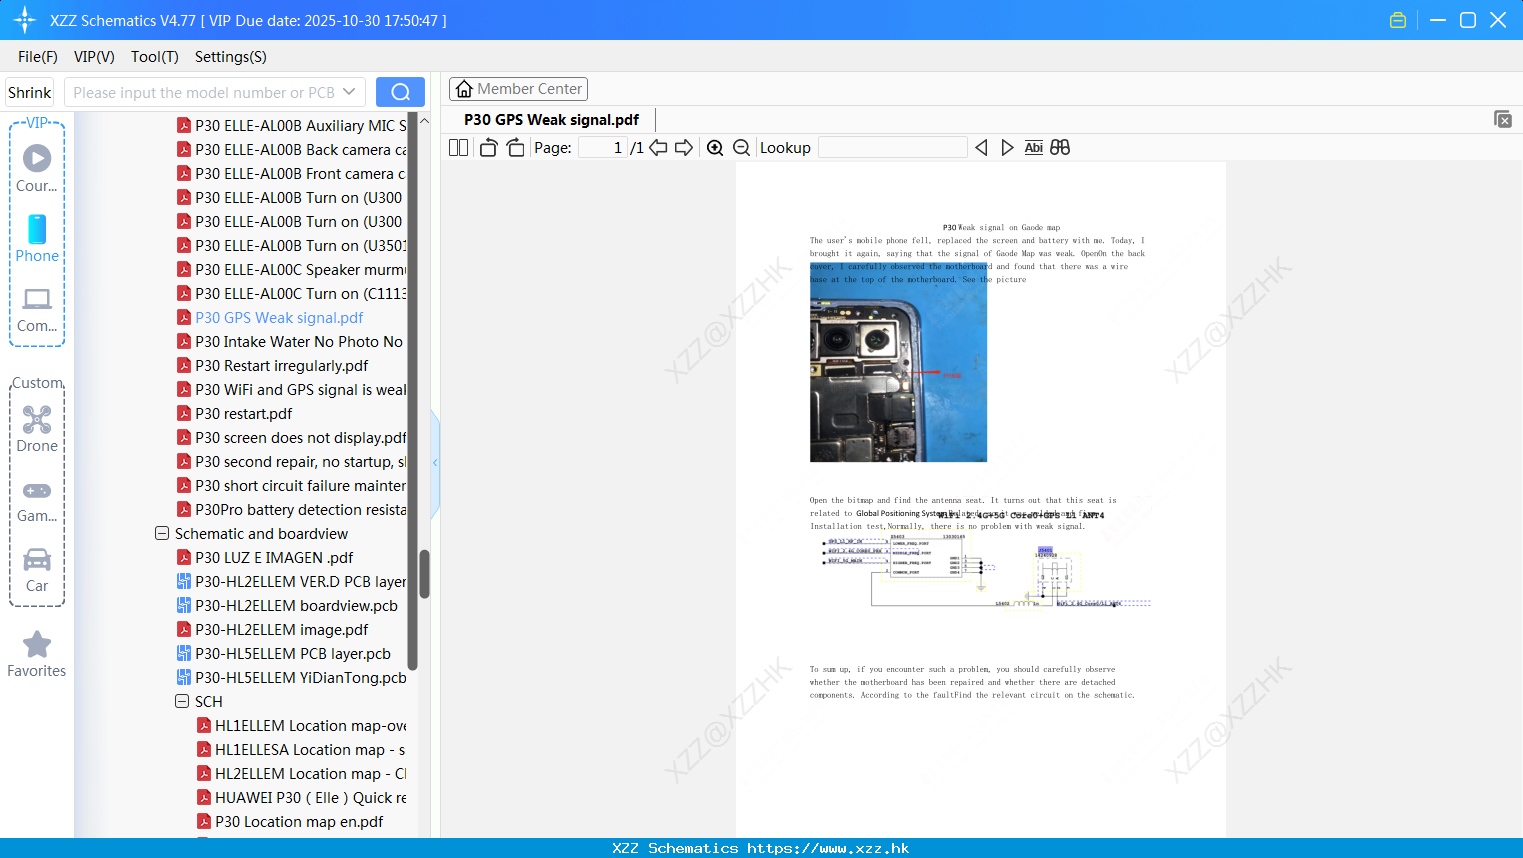The width and height of the screenshot is (1523, 858).
Task: Zoom out of the PDF
Action: (x=741, y=148)
